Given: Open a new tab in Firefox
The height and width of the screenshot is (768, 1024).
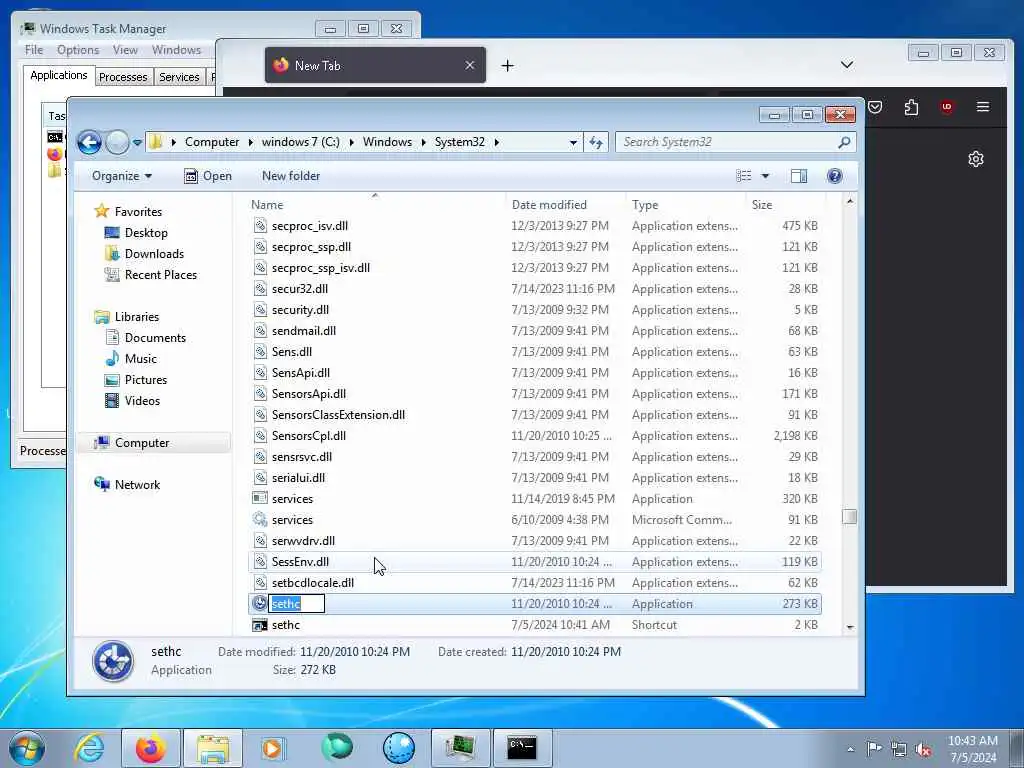Looking at the screenshot, I should click(507, 65).
